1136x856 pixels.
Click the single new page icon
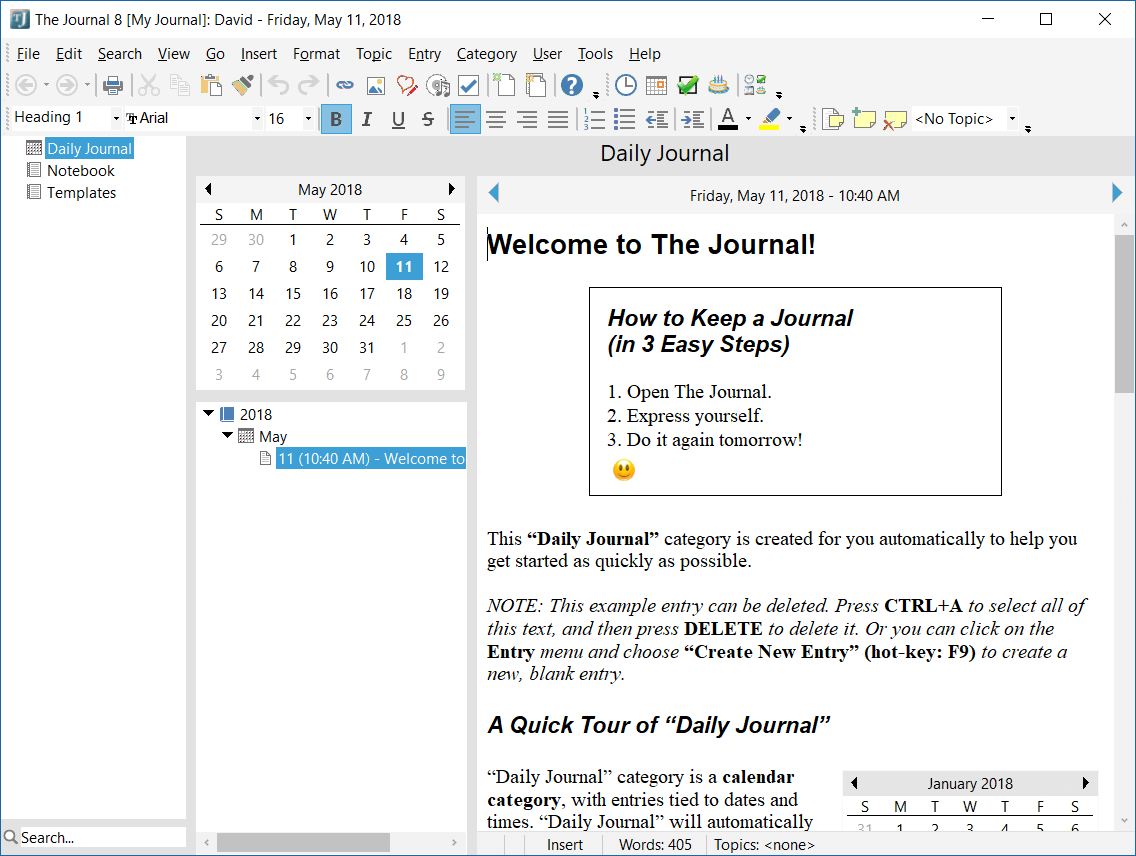[x=505, y=85]
